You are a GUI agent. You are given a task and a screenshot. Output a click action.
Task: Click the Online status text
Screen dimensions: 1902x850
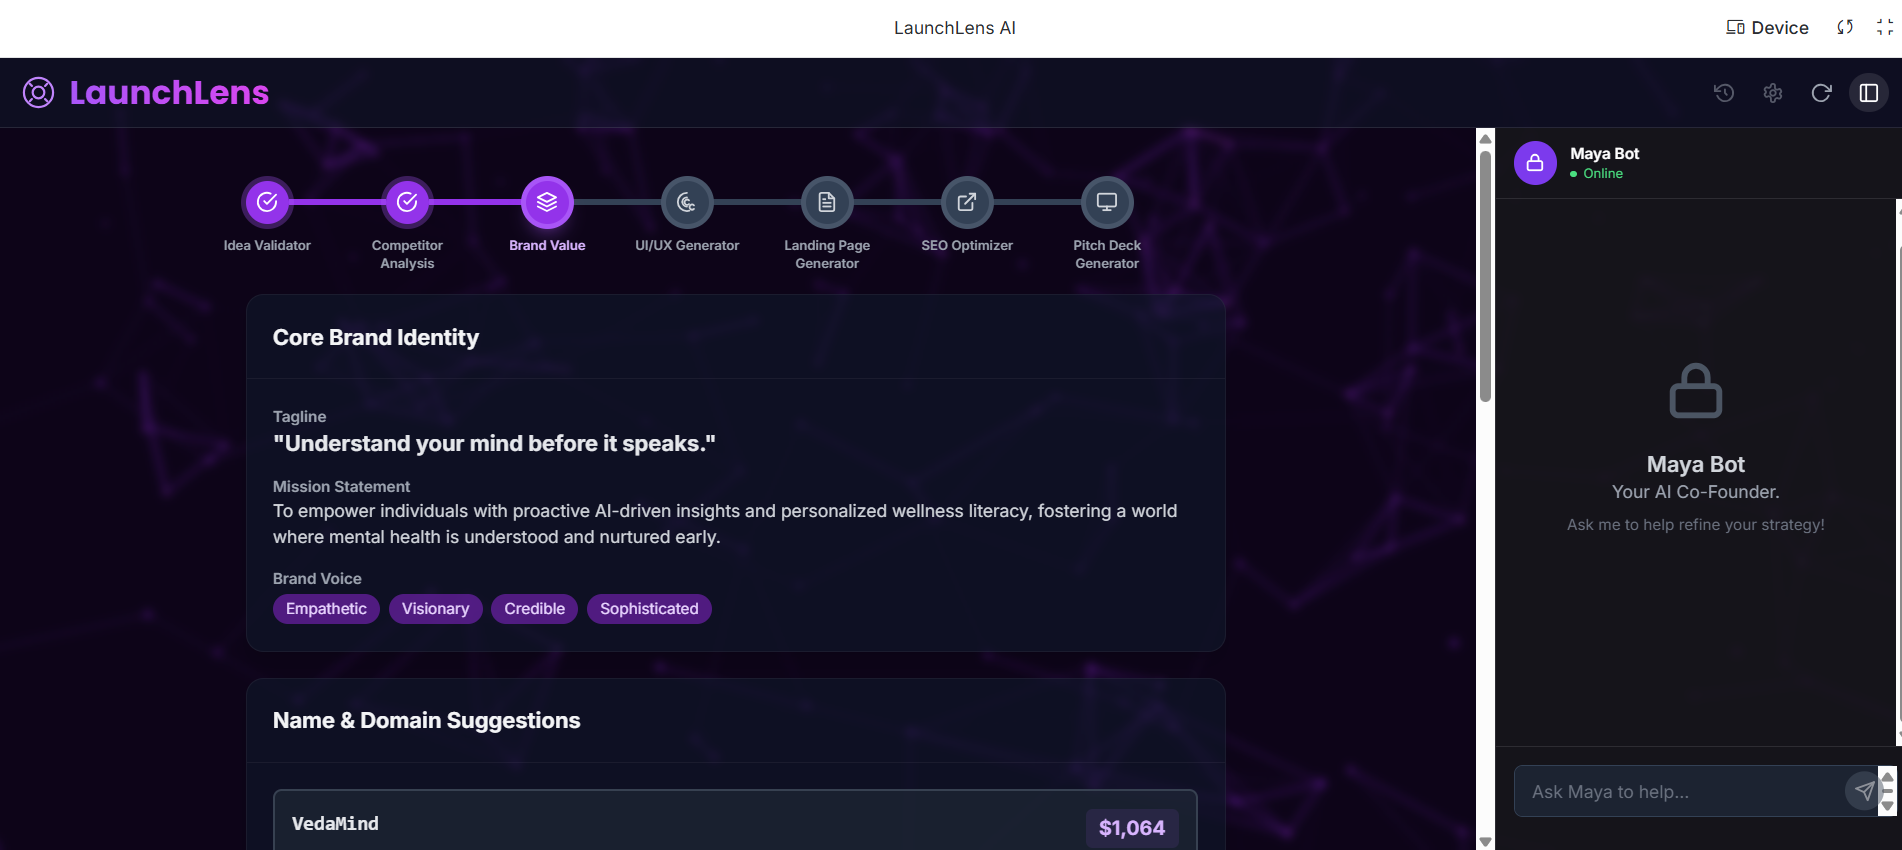[1603, 174]
